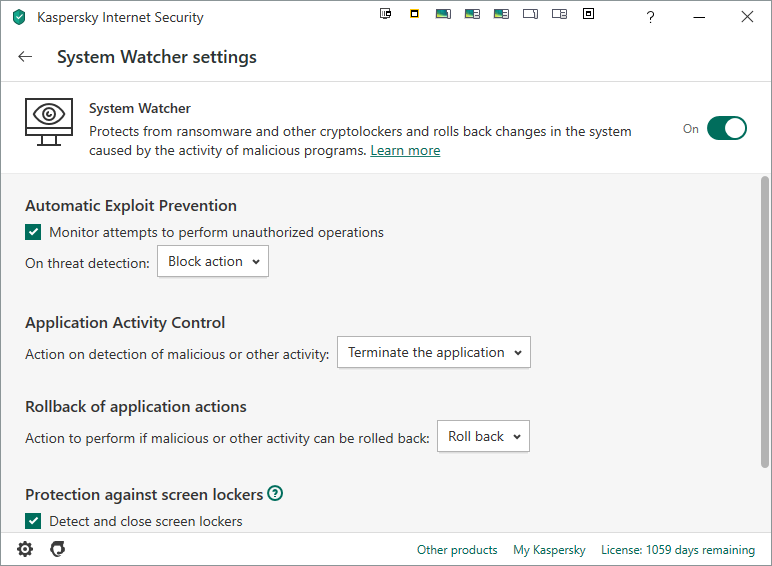772x566 pixels.
Task: Click the Rollback of application actions heading
Action: 136,407
